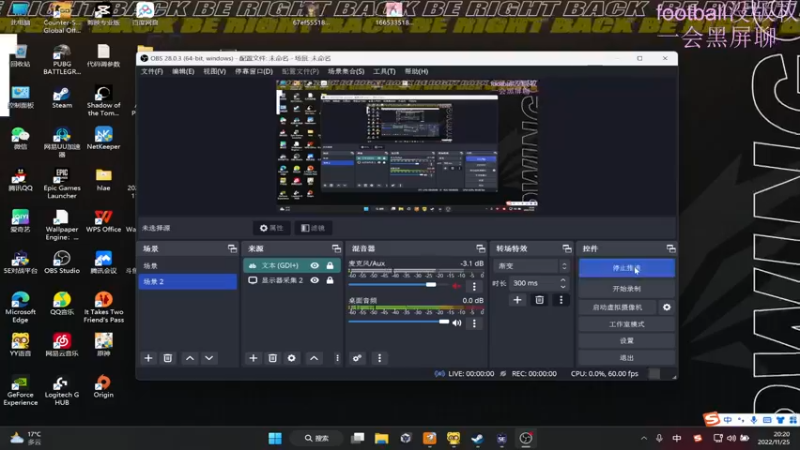The height and width of the screenshot is (450, 800).
Task: Pop out the 控件 dock panel
Action: tap(671, 248)
